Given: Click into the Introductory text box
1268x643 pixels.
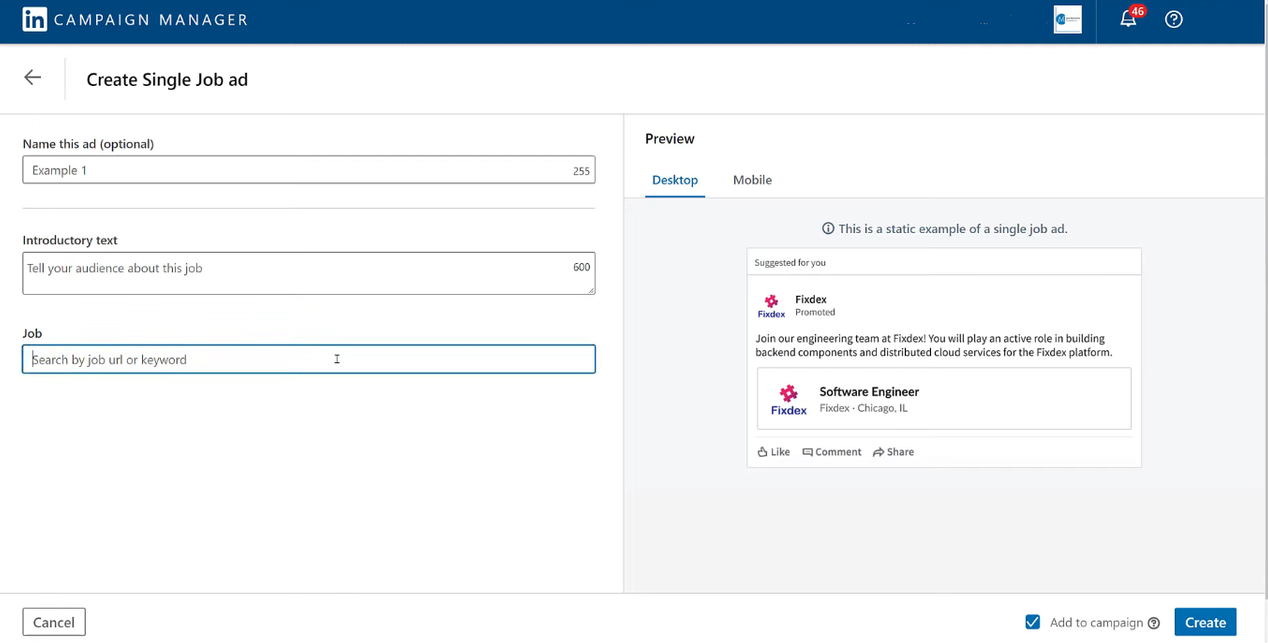Looking at the screenshot, I should [300, 273].
